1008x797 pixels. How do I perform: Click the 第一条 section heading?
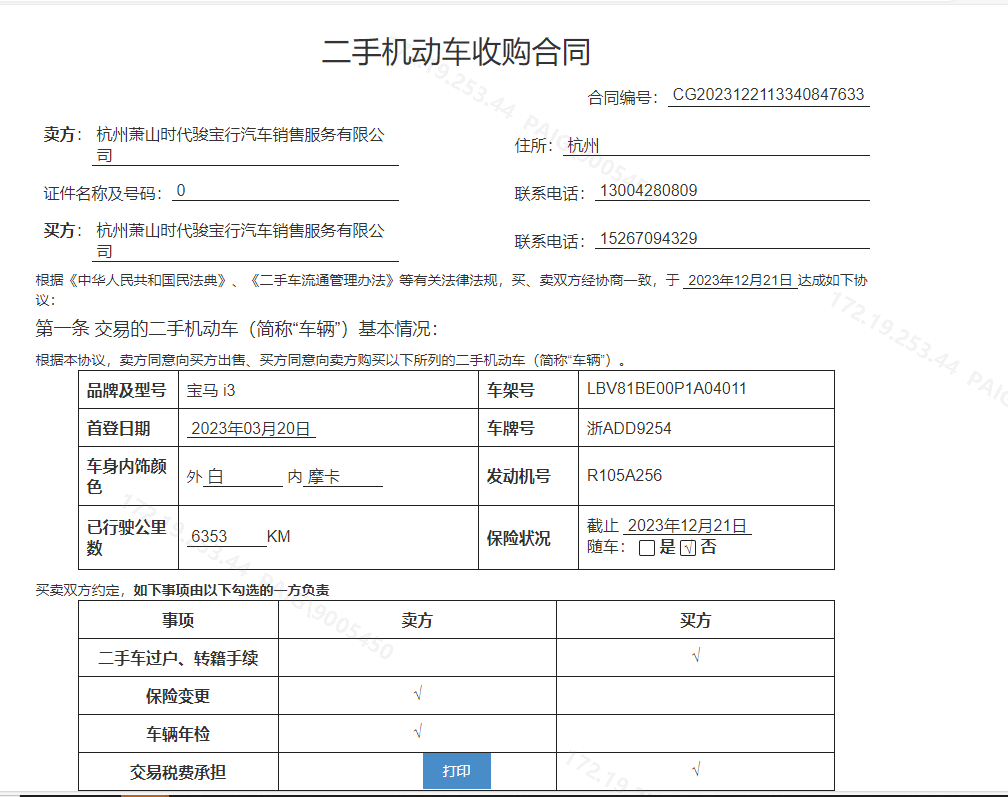click(x=237, y=329)
